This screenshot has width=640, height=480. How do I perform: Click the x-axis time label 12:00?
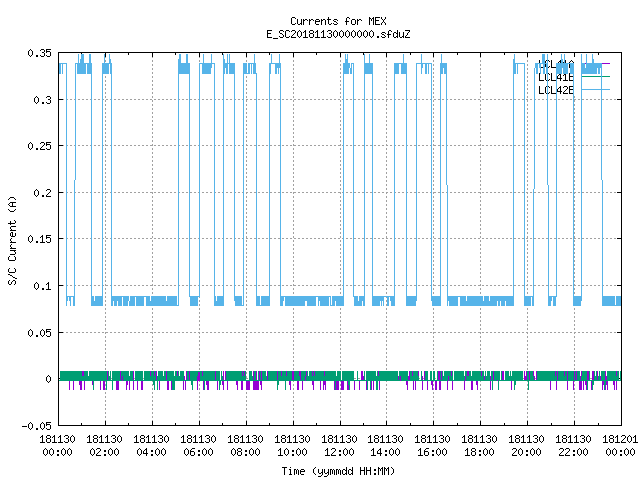pyautogui.click(x=339, y=453)
